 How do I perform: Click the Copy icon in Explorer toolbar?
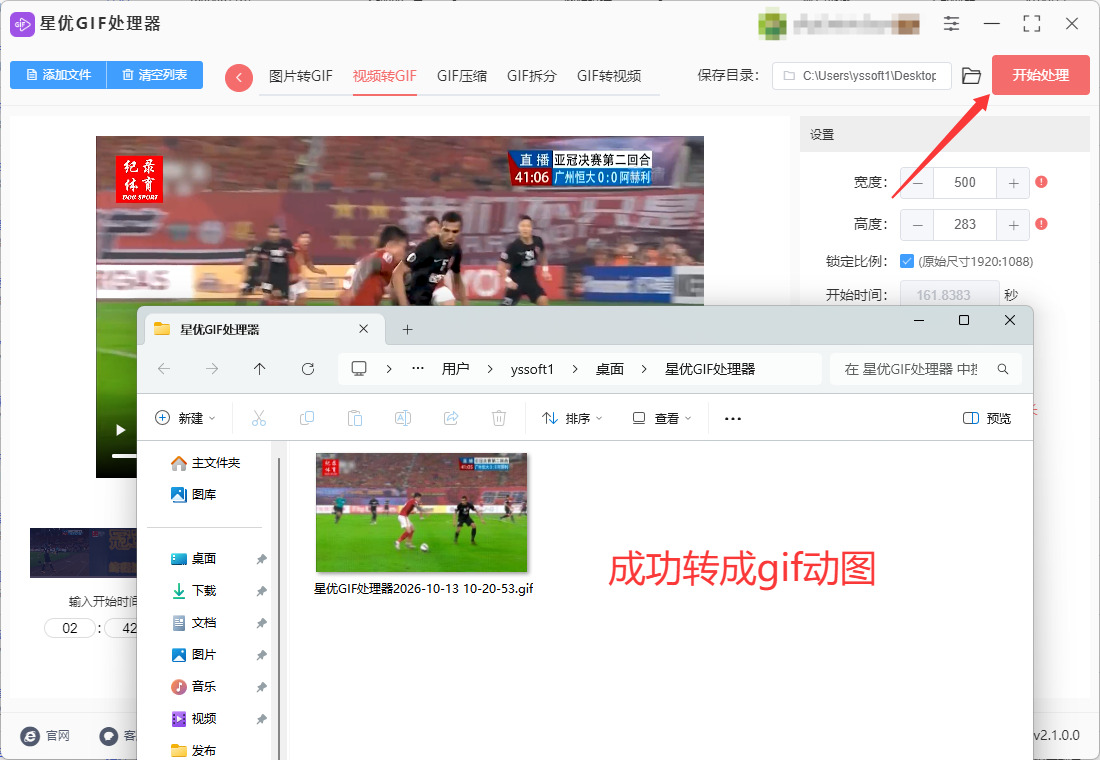tap(307, 418)
